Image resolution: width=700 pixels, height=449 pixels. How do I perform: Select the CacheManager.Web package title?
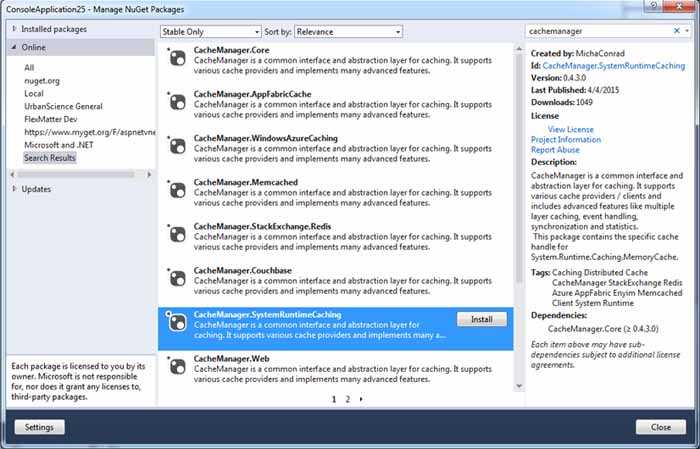[231, 359]
